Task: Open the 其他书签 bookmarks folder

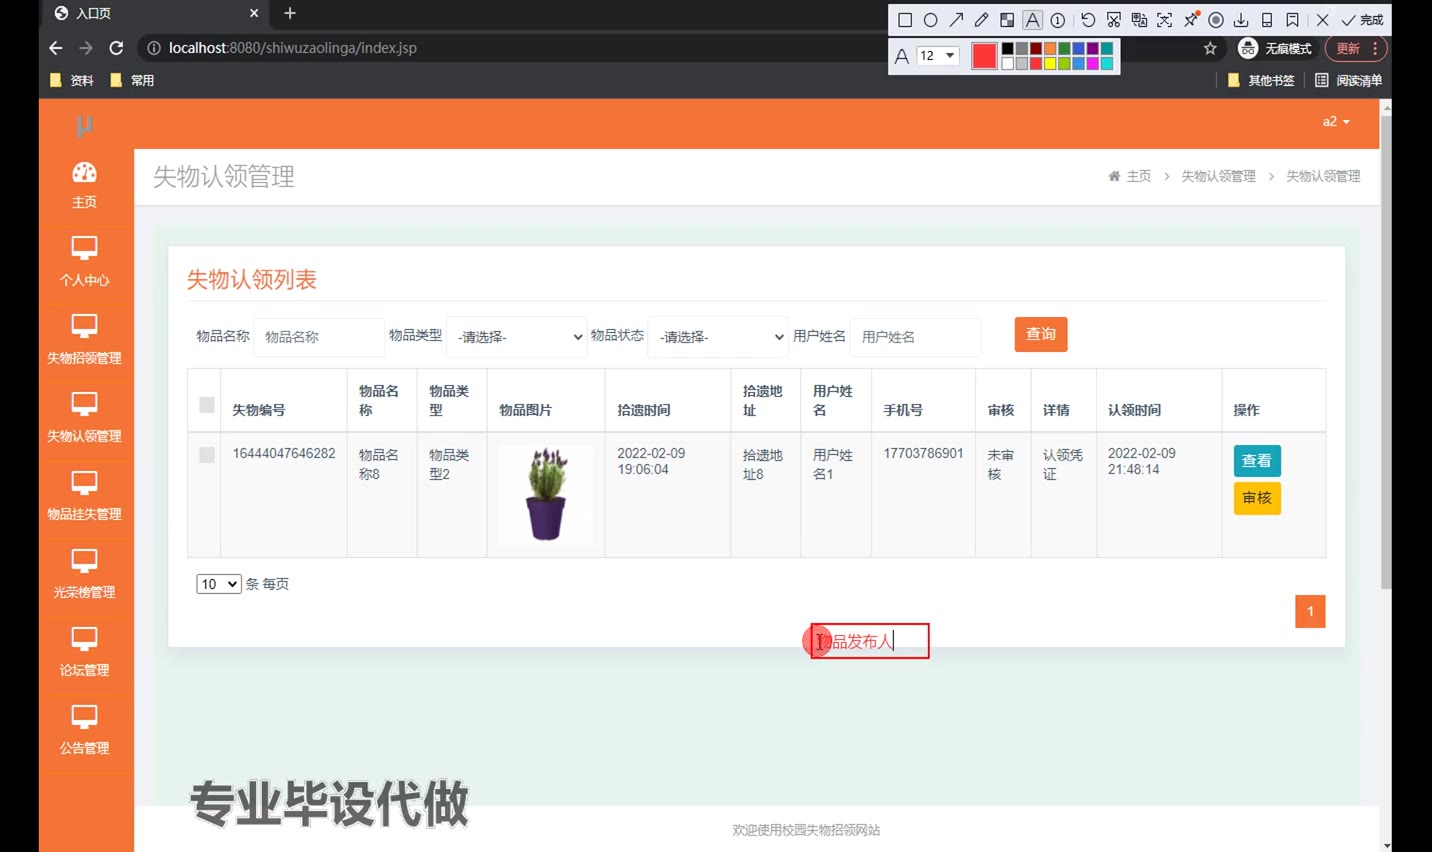Action: (x=1261, y=80)
